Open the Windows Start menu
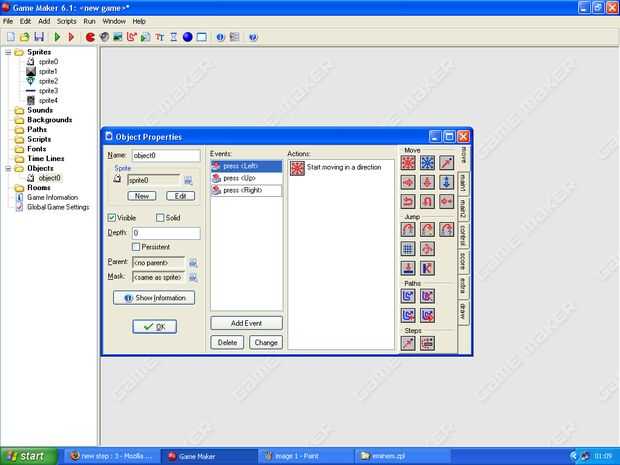 click(x=29, y=456)
